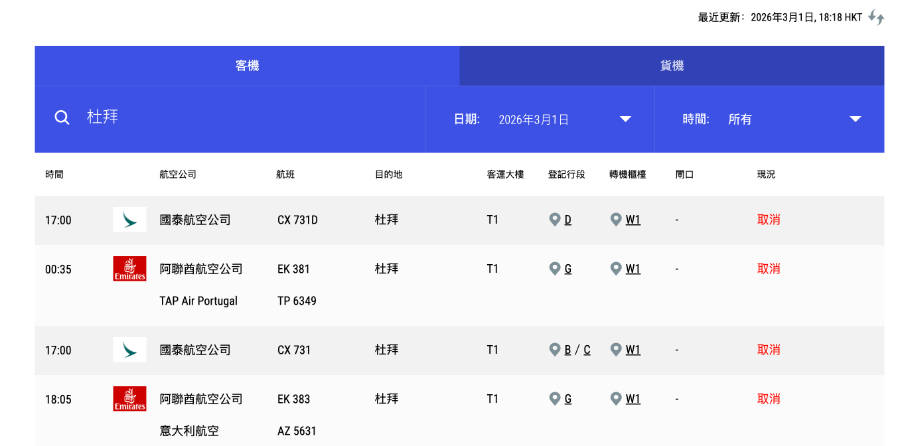Click location pin beside check-in aisle B / C
The width and height of the screenshot is (900, 446).
click(554, 350)
